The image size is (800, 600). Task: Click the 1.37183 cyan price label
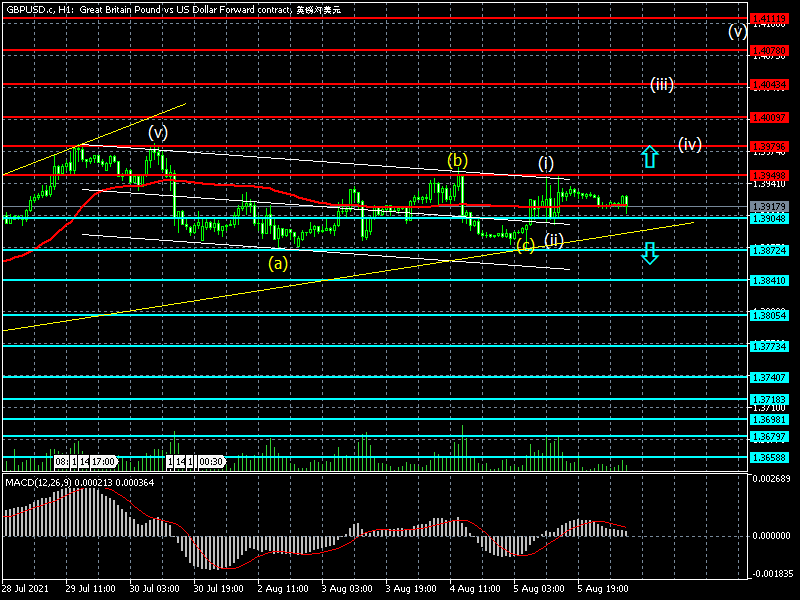coord(769,399)
